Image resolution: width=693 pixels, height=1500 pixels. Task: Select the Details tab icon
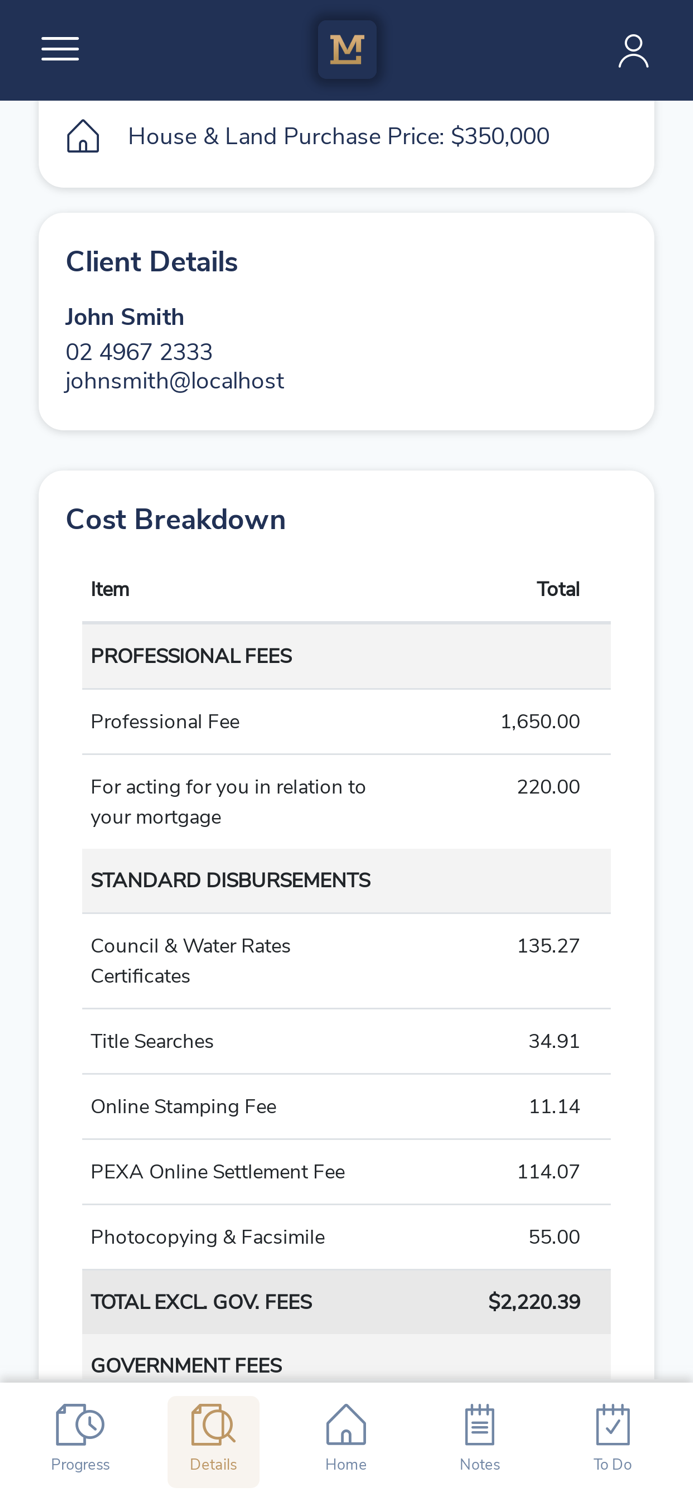point(213,1424)
